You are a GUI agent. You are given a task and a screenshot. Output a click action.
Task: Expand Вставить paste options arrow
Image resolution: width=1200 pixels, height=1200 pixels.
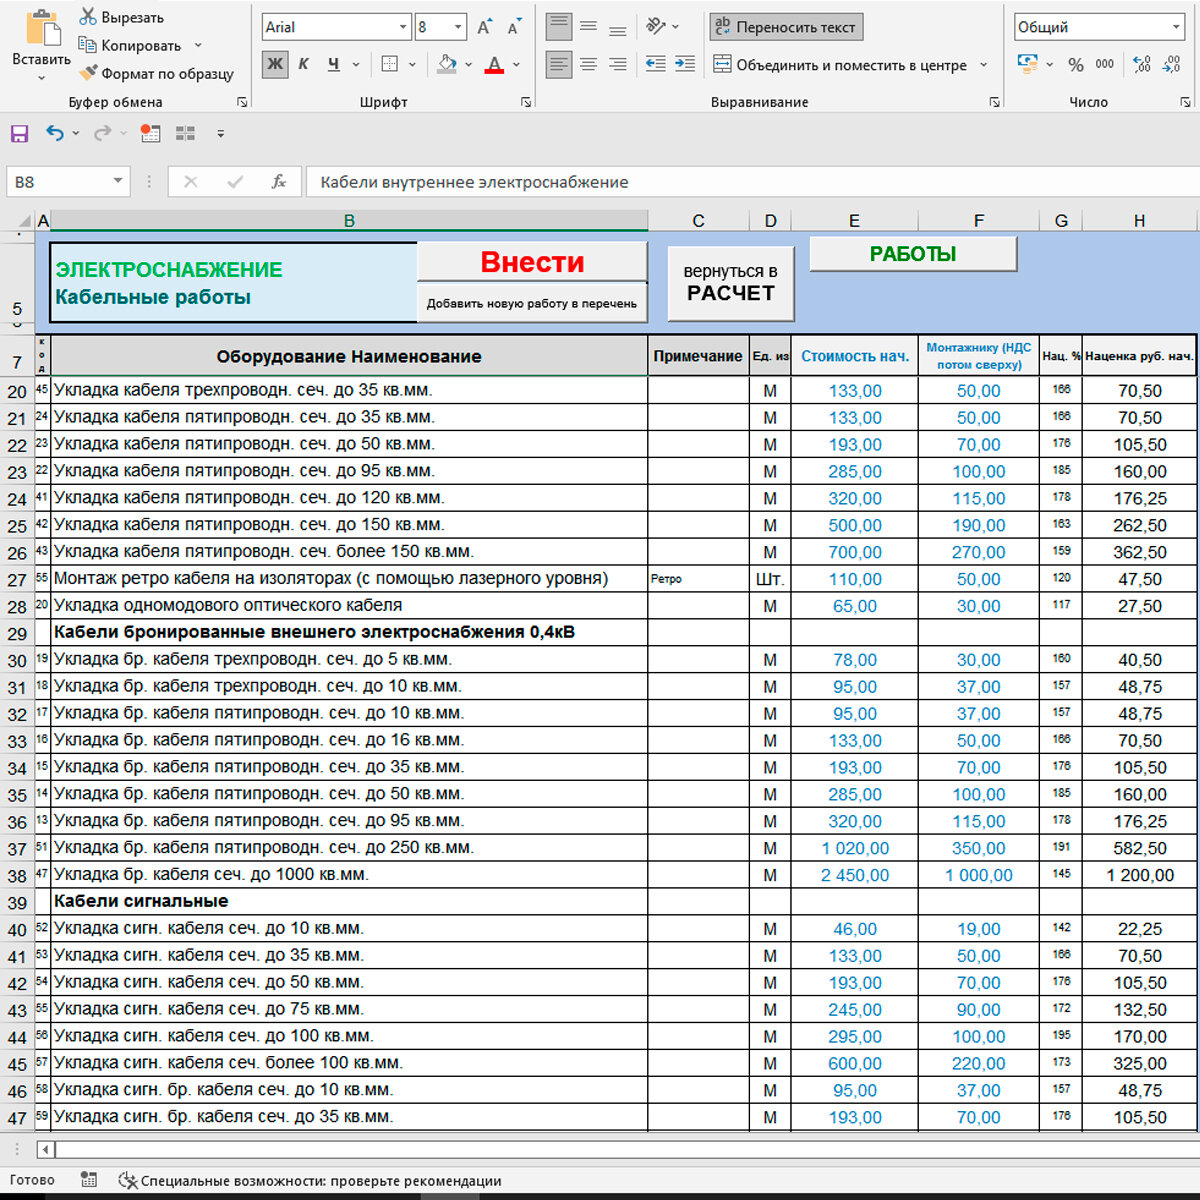42,78
